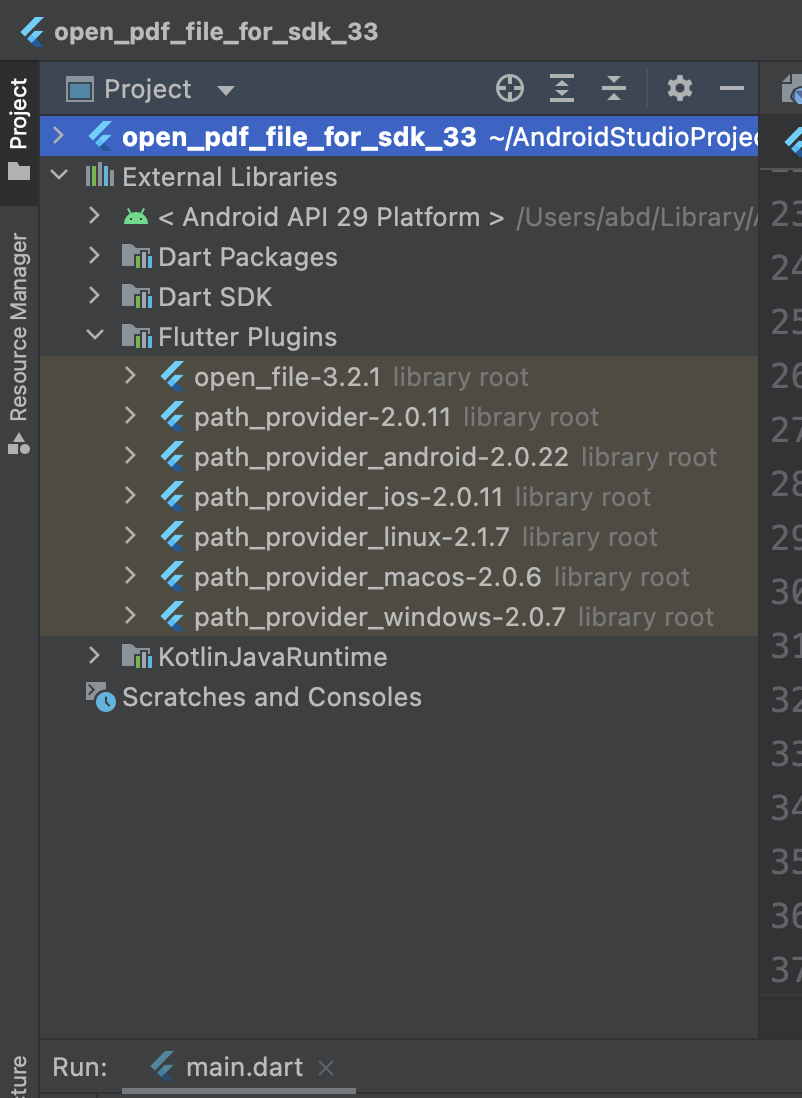Click the External Libraries bars icon
Viewport: 802px width, 1098px height.
click(100, 175)
